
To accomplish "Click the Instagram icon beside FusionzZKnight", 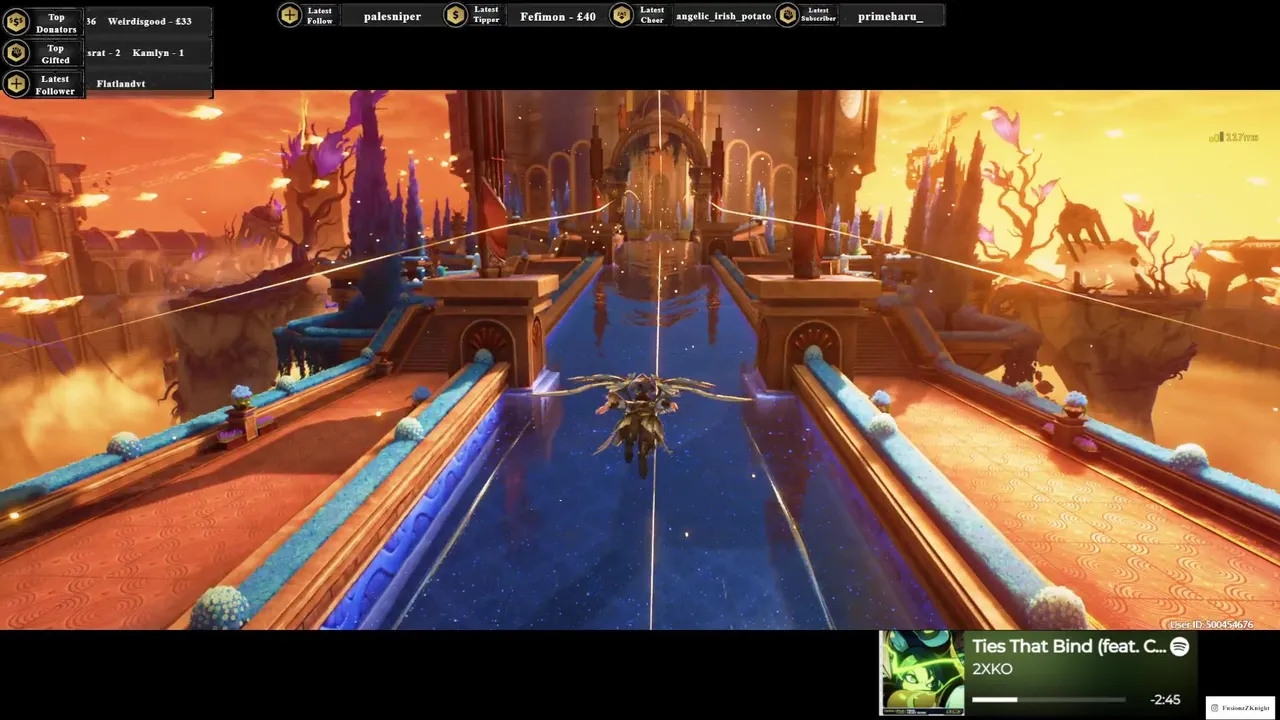I will 1215,708.
